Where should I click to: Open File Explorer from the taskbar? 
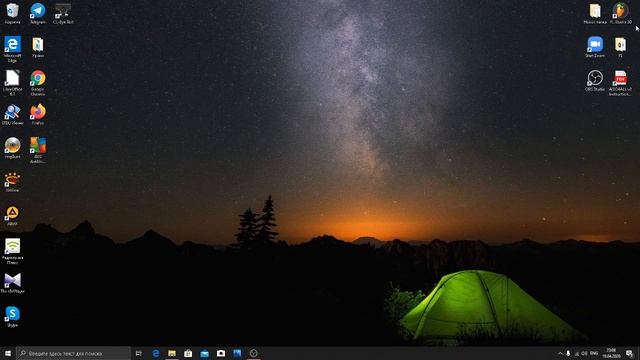(172, 353)
